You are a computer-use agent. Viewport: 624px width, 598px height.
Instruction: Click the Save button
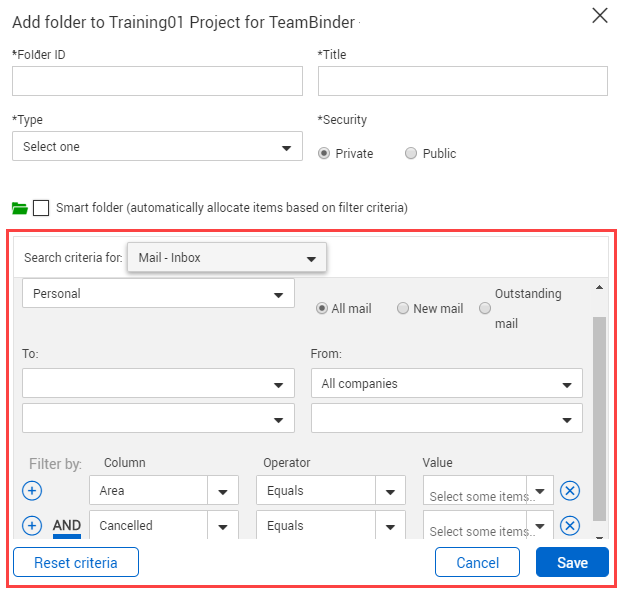[572, 562]
